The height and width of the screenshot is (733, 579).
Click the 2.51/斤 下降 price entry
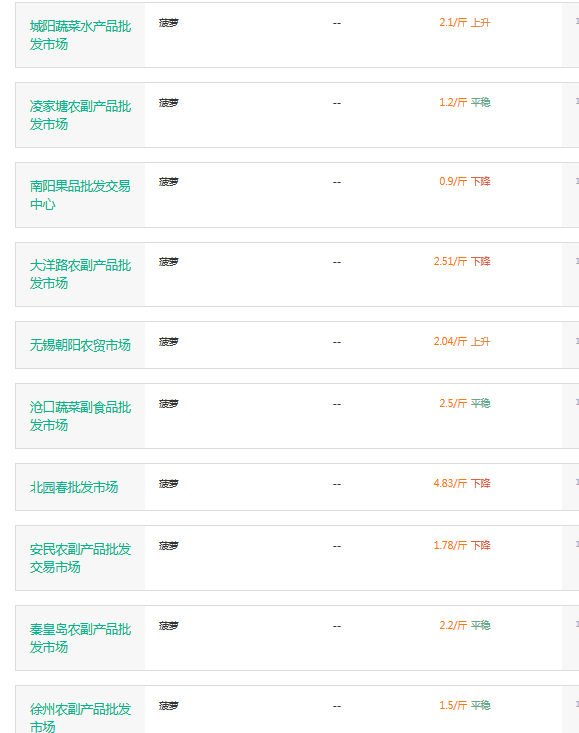pyautogui.click(x=462, y=261)
